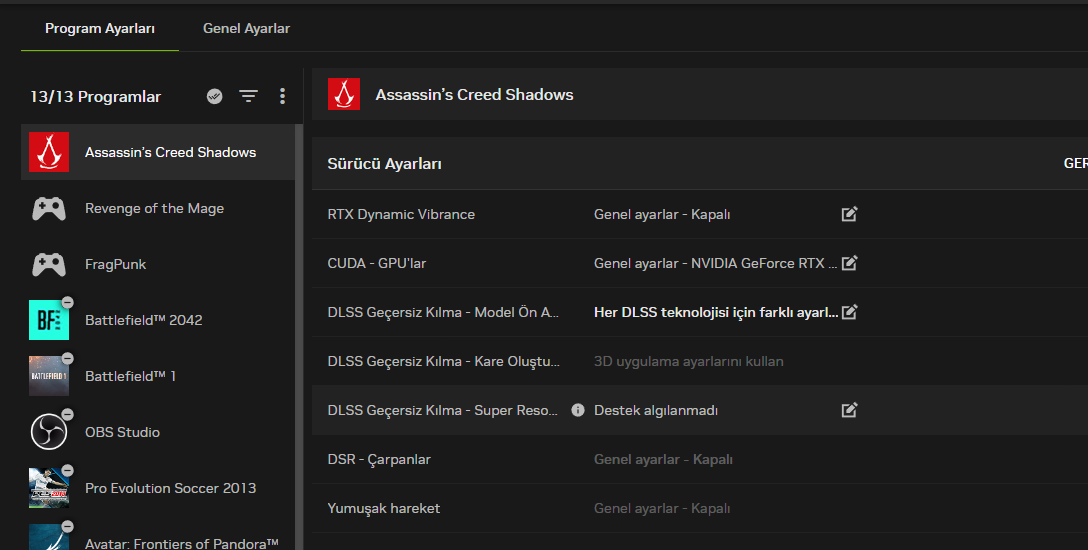Click the minus badge on Avatar icon
The height and width of the screenshot is (550, 1088).
[x=67, y=526]
